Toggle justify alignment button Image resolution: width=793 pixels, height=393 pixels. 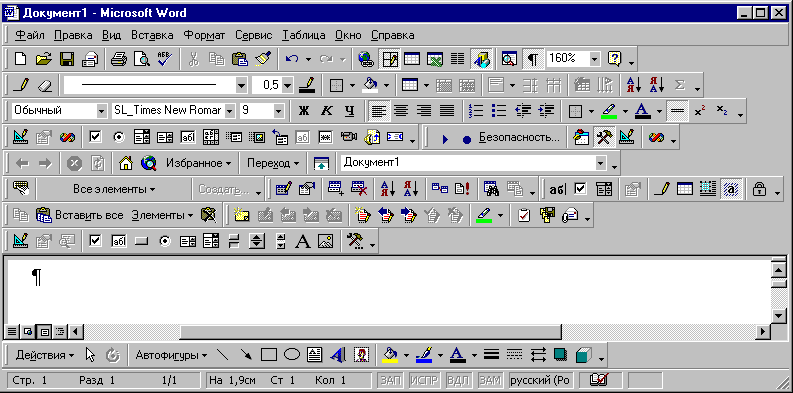click(x=447, y=111)
